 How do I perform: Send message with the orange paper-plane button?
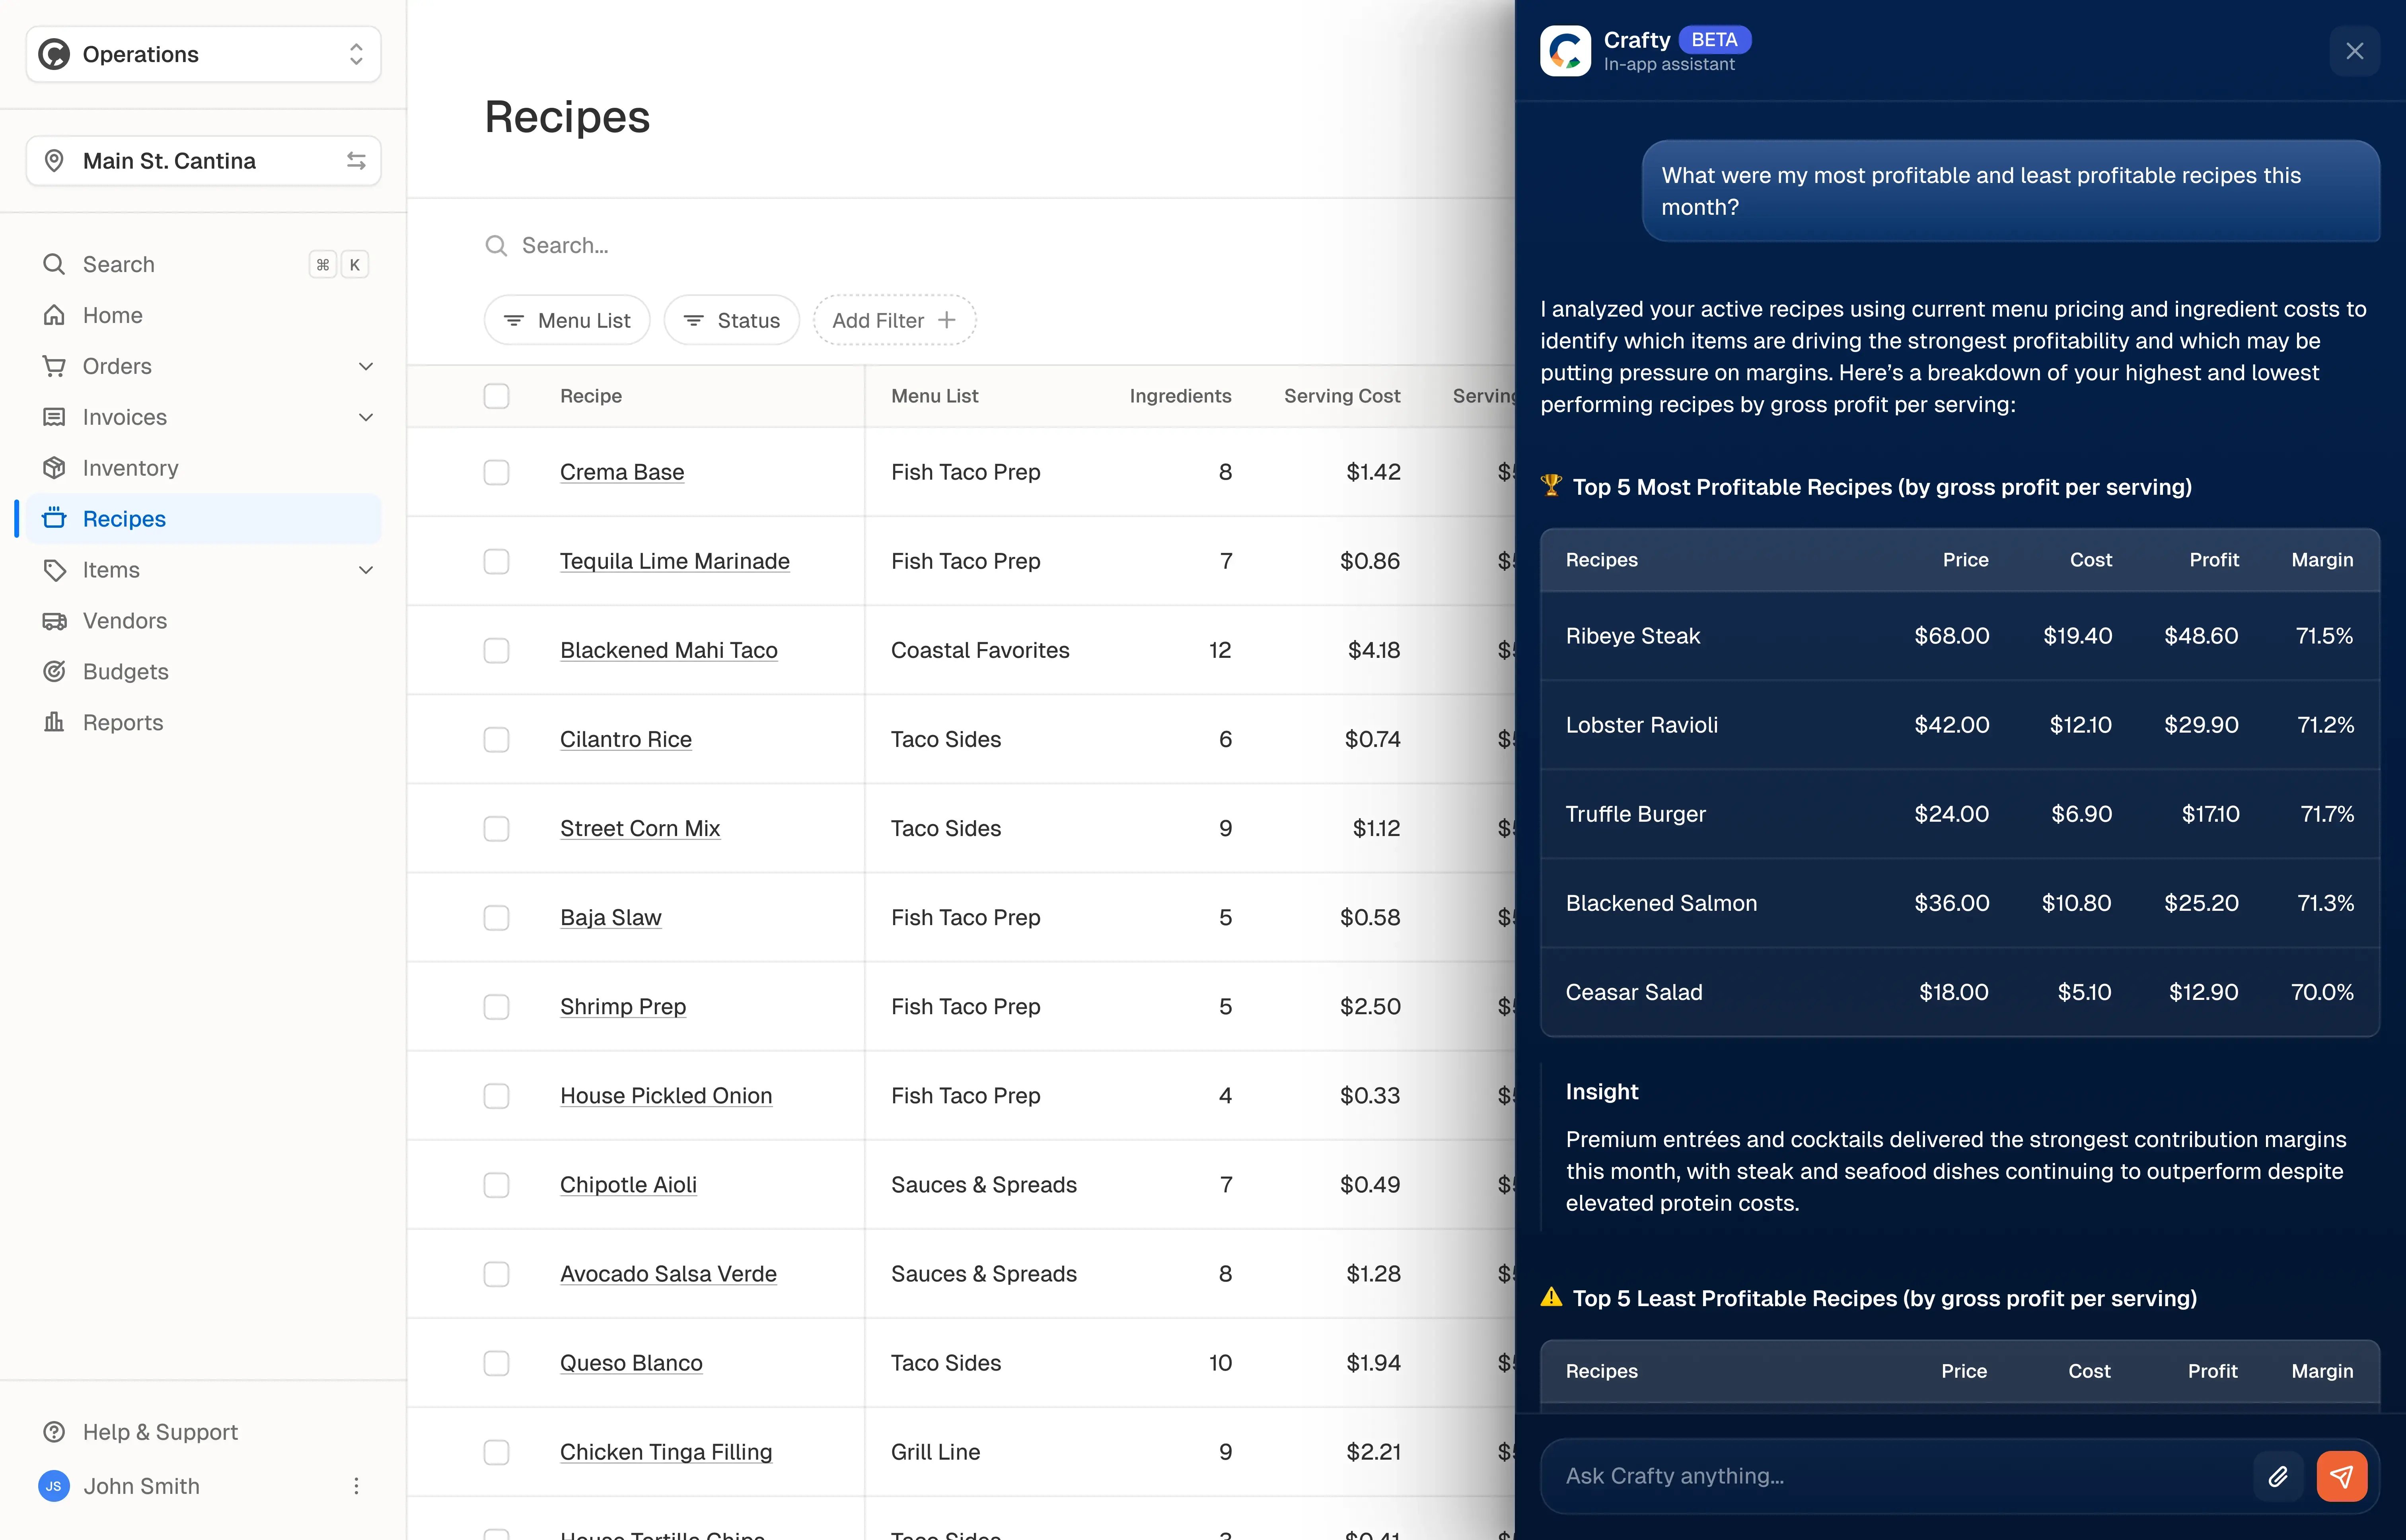click(x=2342, y=1476)
